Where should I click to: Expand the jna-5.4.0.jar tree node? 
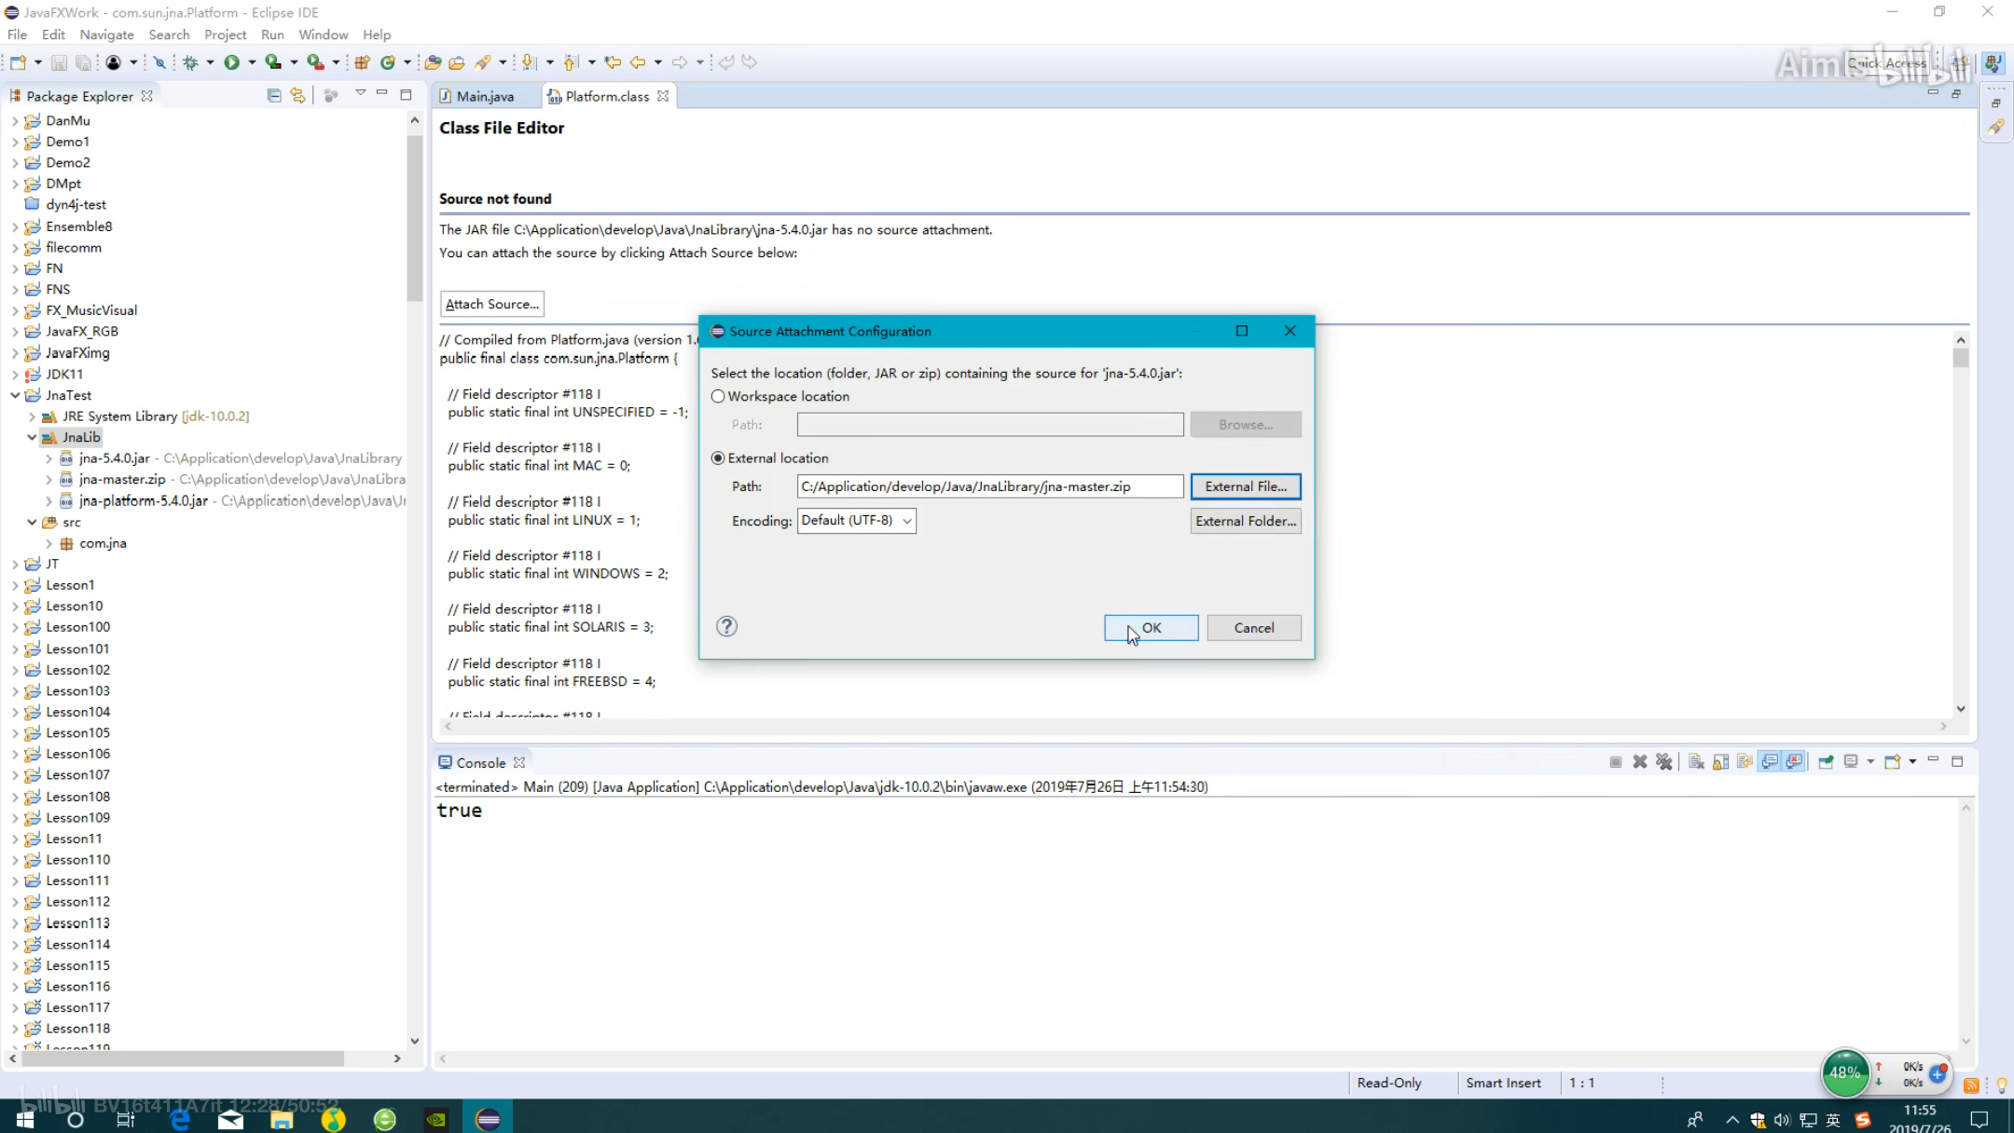49,459
